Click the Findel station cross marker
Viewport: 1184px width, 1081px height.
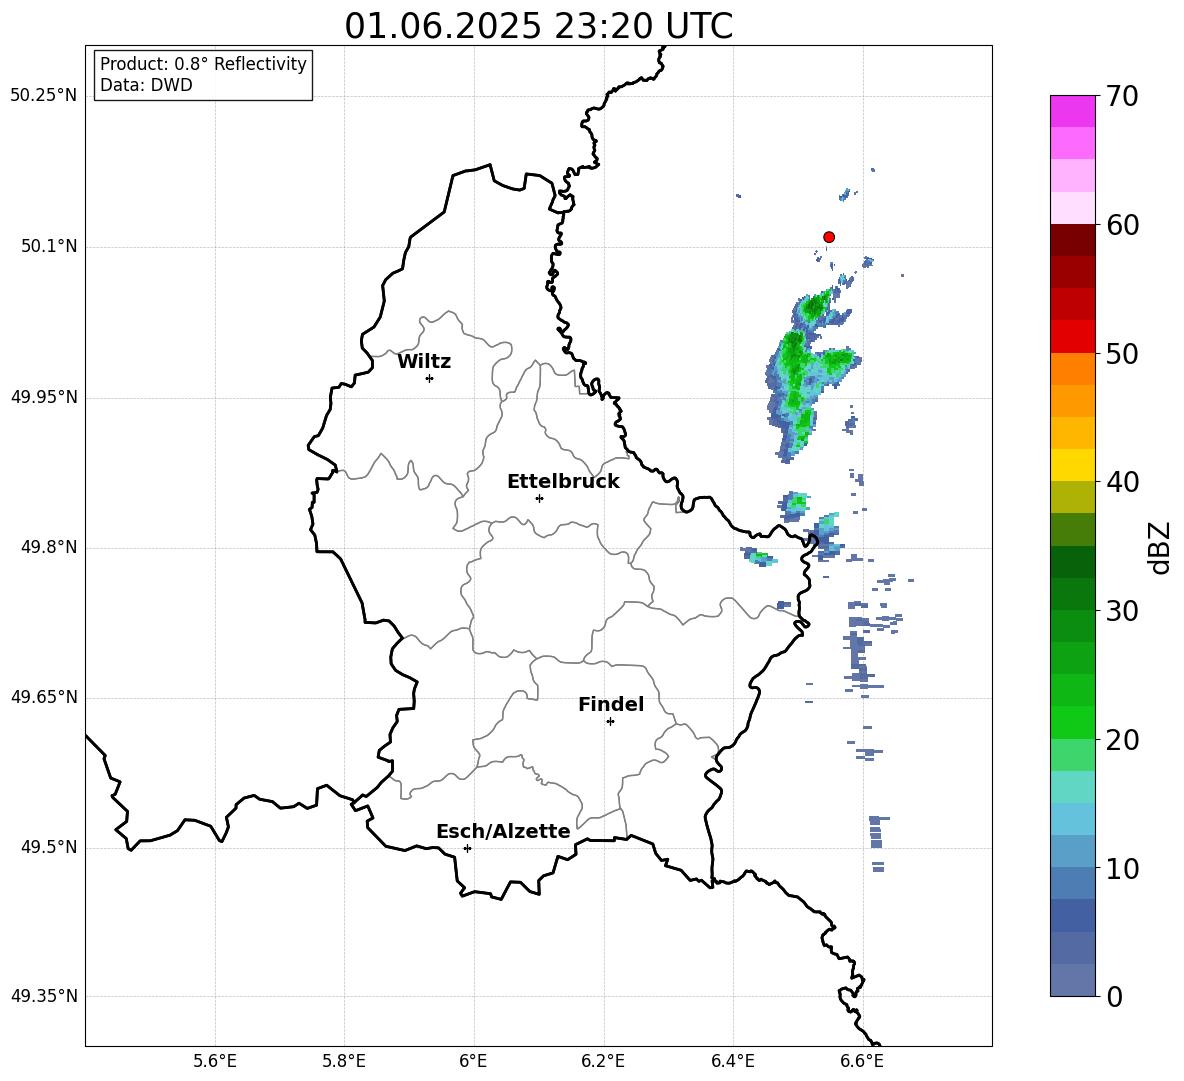[x=610, y=722]
